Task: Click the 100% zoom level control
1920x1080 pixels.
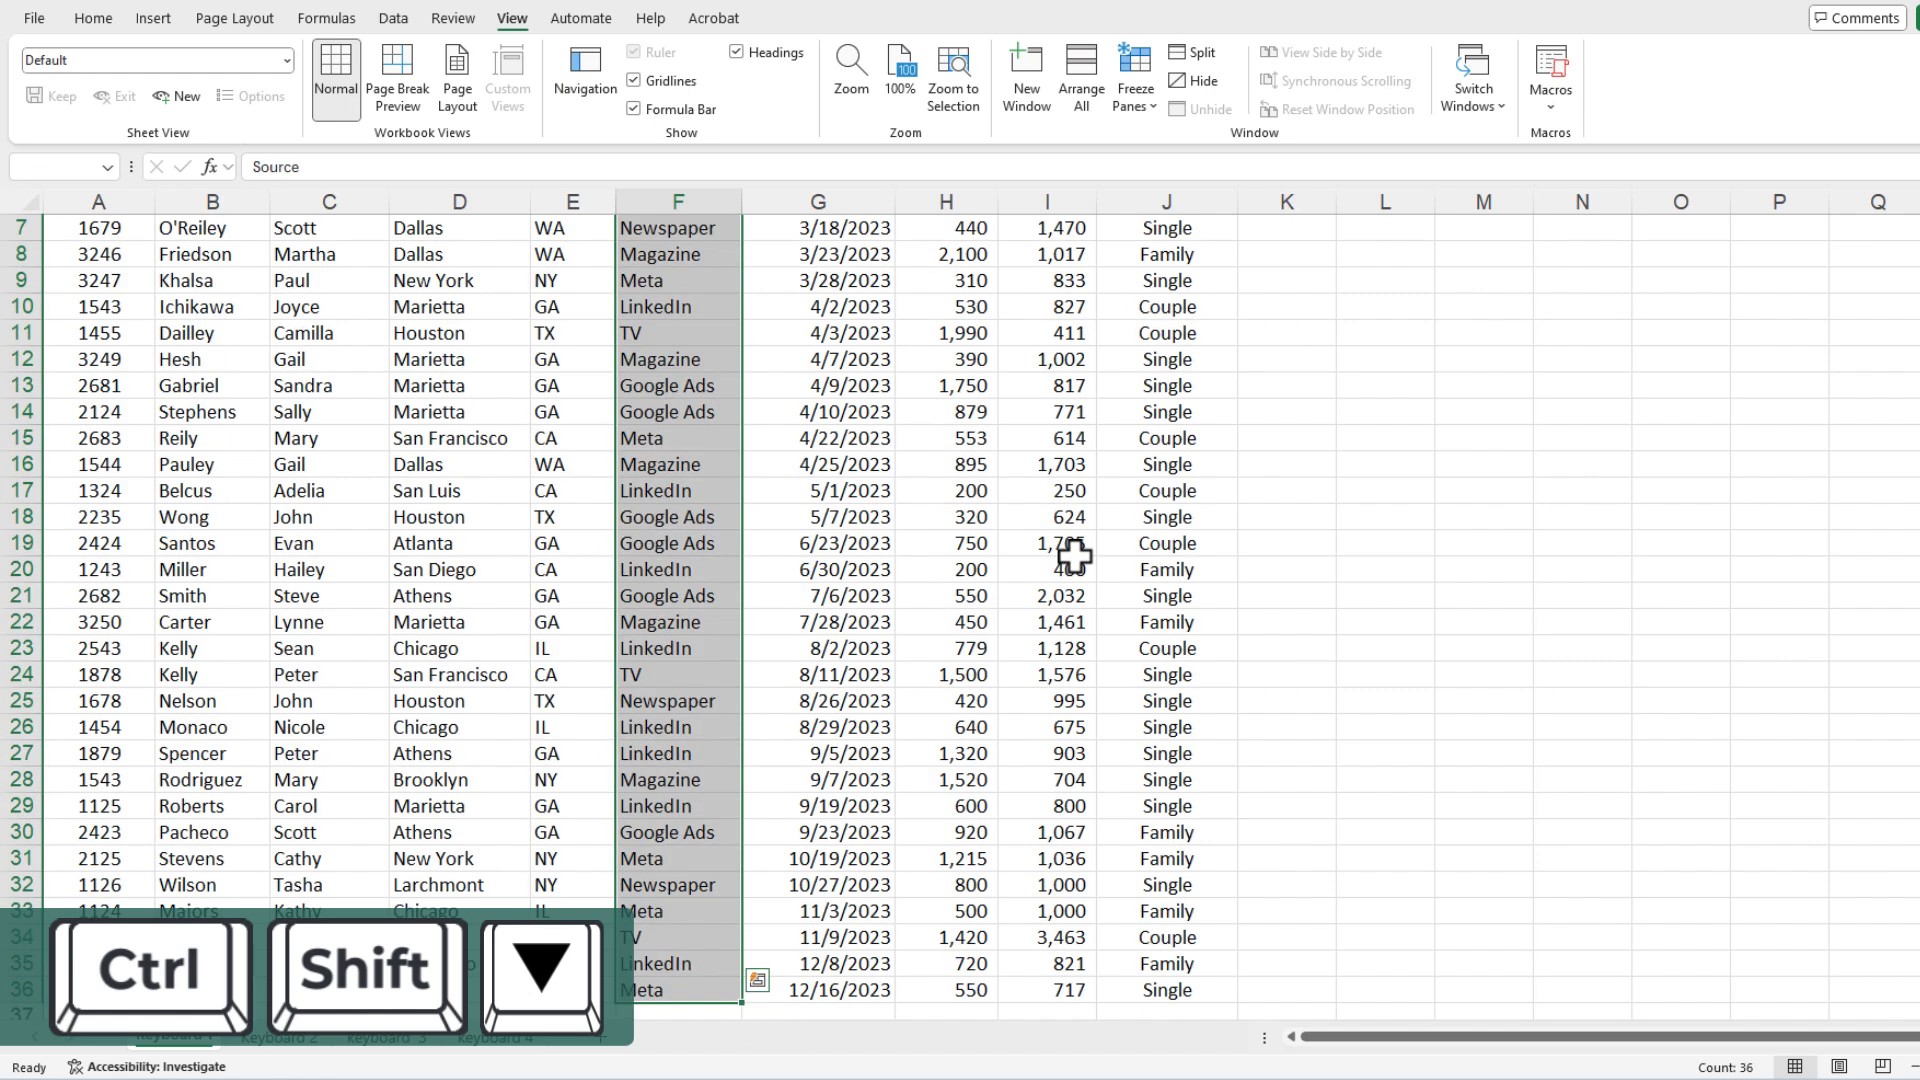Action: coord(902,73)
